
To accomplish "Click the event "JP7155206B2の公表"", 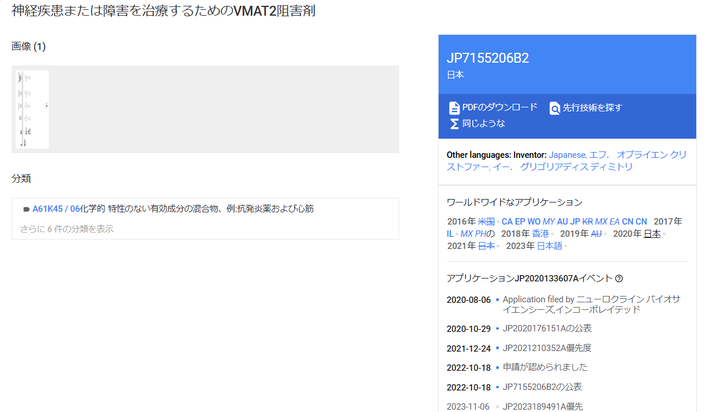I will [542, 387].
